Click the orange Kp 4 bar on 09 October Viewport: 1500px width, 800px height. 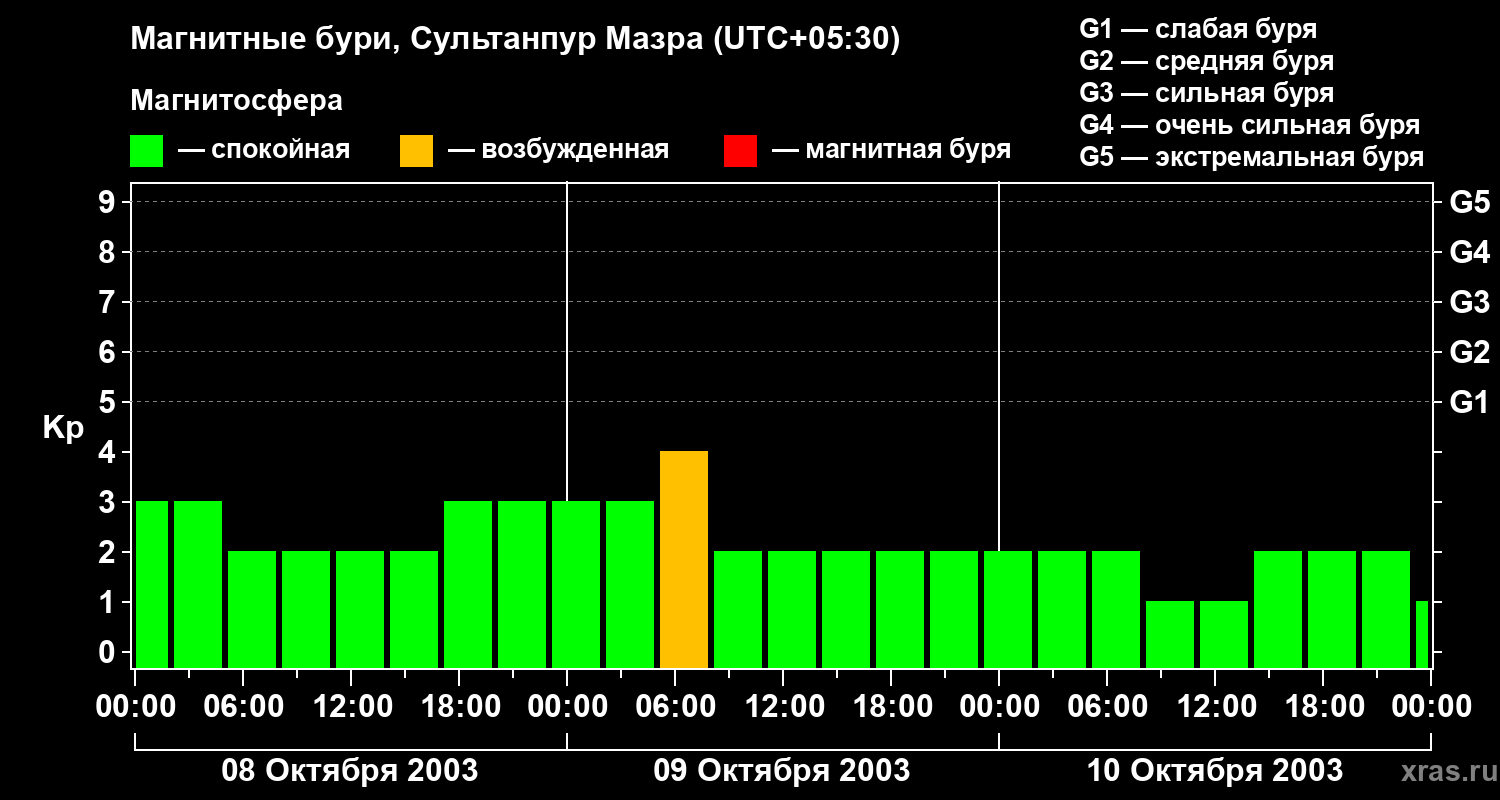coord(684,559)
